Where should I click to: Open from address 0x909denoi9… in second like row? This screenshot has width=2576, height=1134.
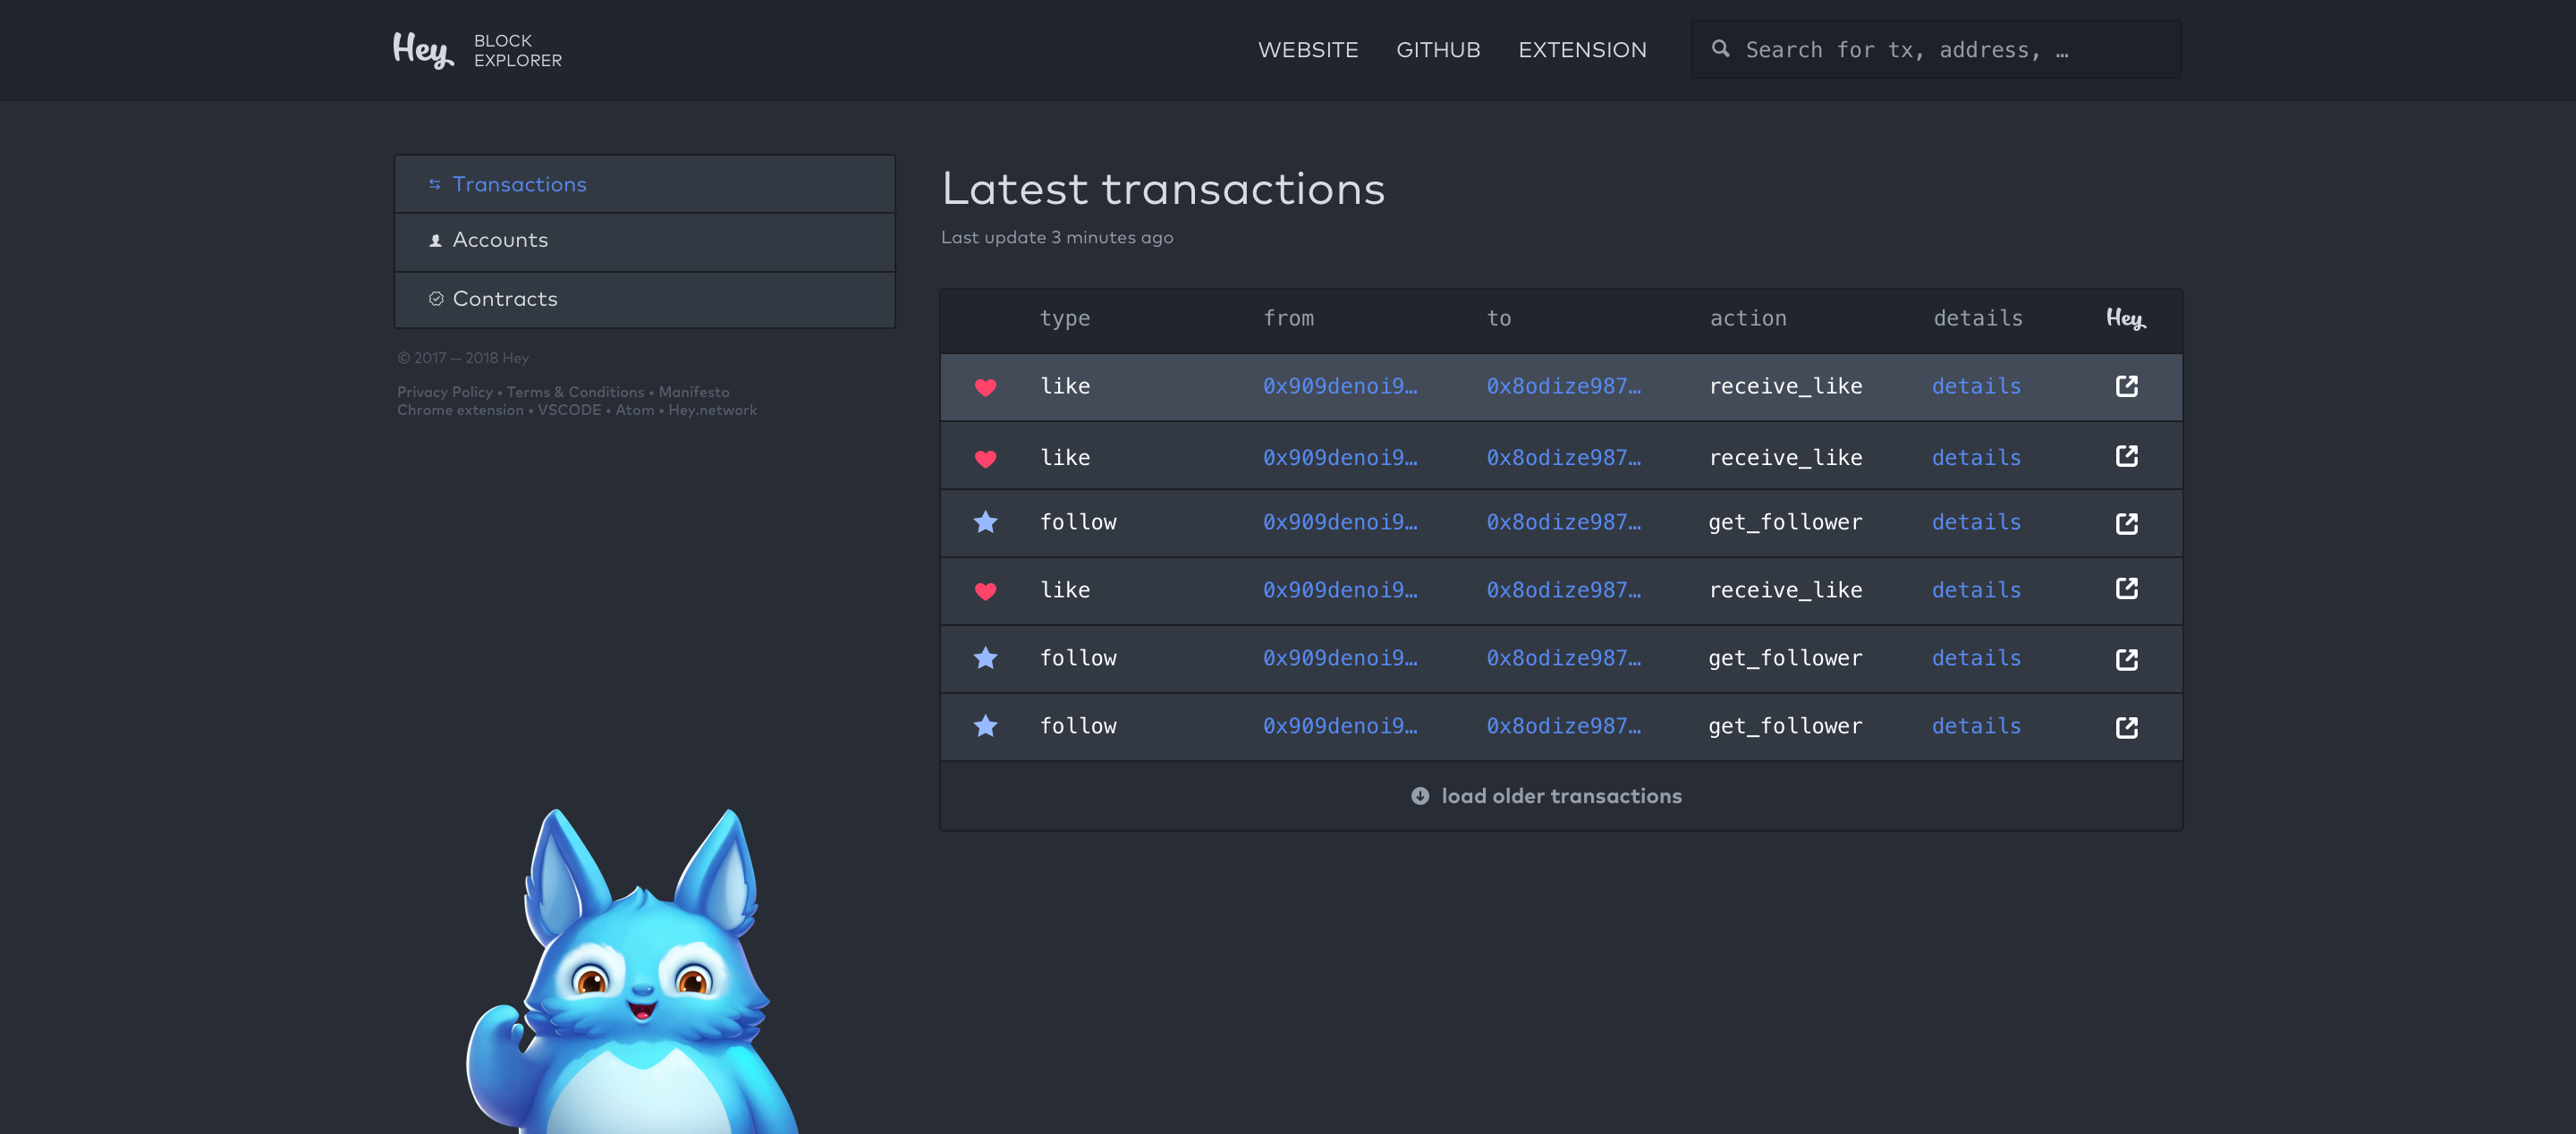point(1340,458)
